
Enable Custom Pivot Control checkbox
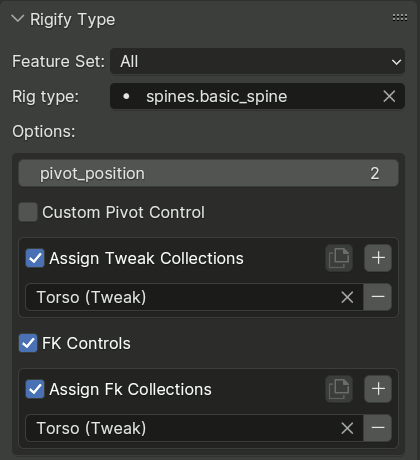[x=28, y=212]
